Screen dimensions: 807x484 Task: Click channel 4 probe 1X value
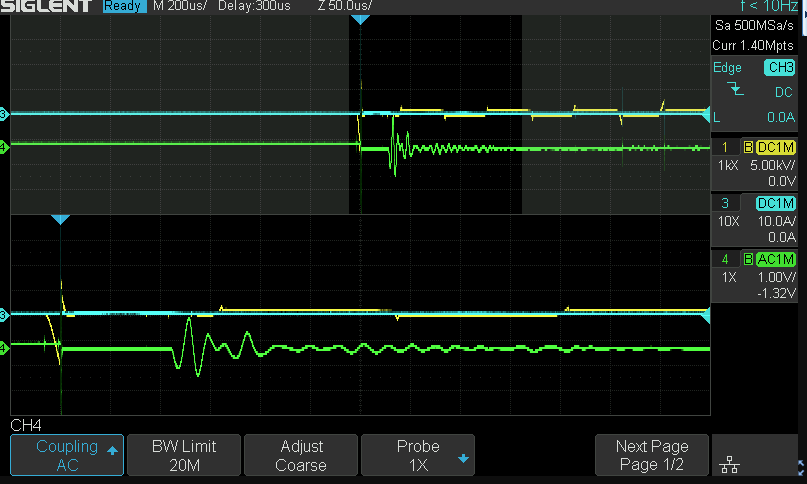coord(729,278)
